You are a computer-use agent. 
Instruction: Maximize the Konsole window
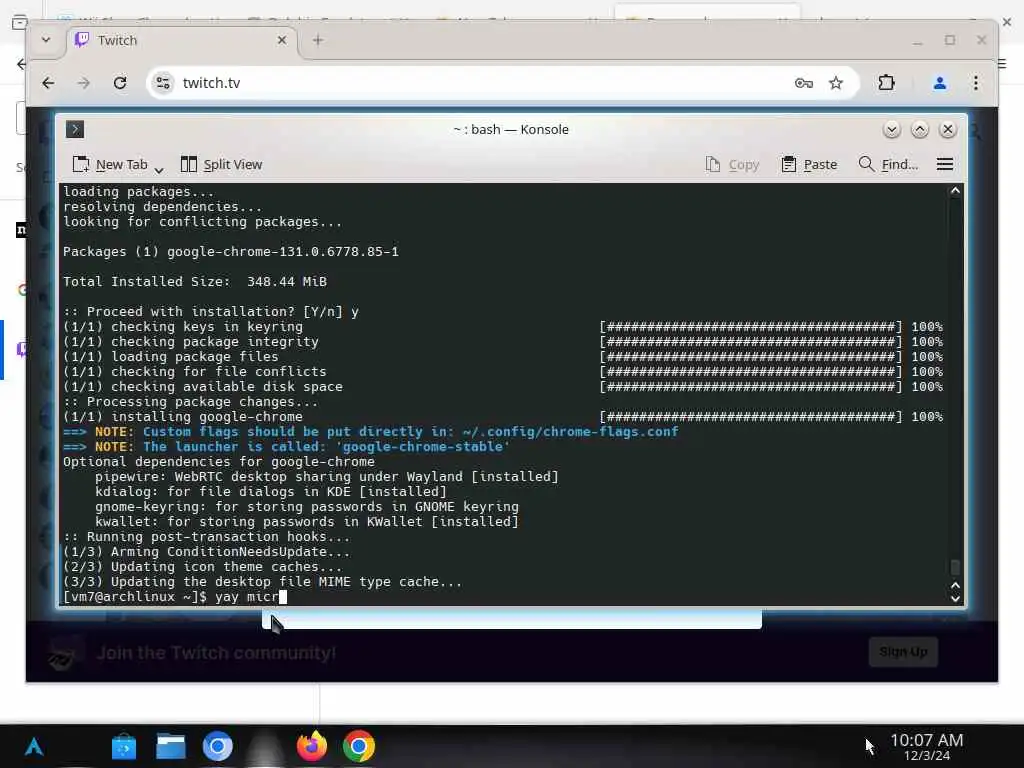(920, 129)
